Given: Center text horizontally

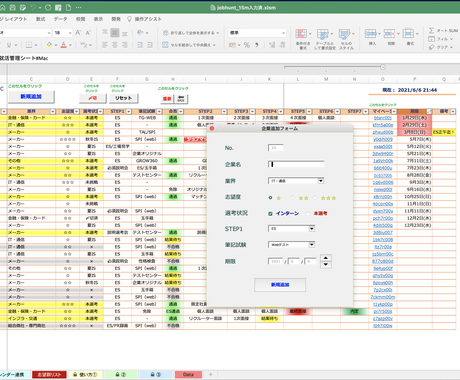Looking at the screenshot, I should pyautogui.click(x=115, y=45).
